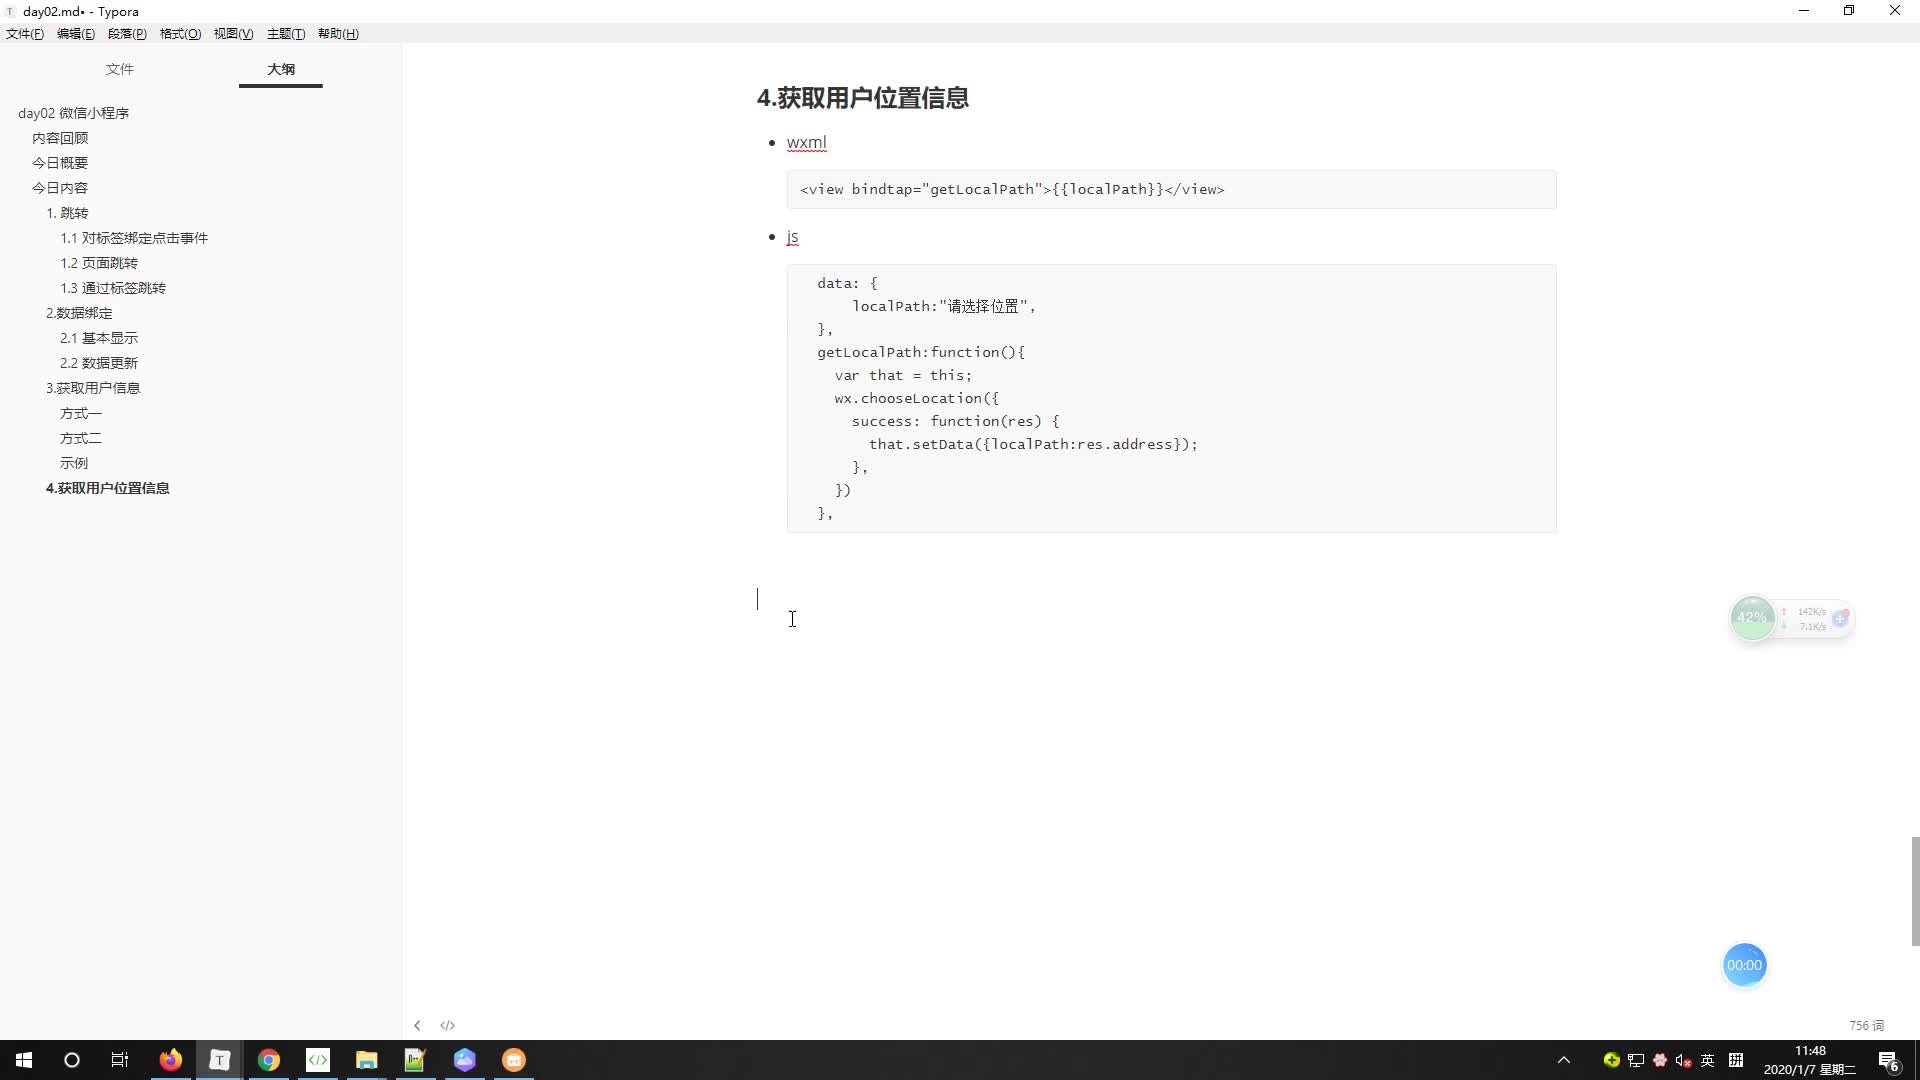Jump to outline entry 内容回顾
Image resolution: width=1920 pixels, height=1080 pixels.
click(x=60, y=138)
